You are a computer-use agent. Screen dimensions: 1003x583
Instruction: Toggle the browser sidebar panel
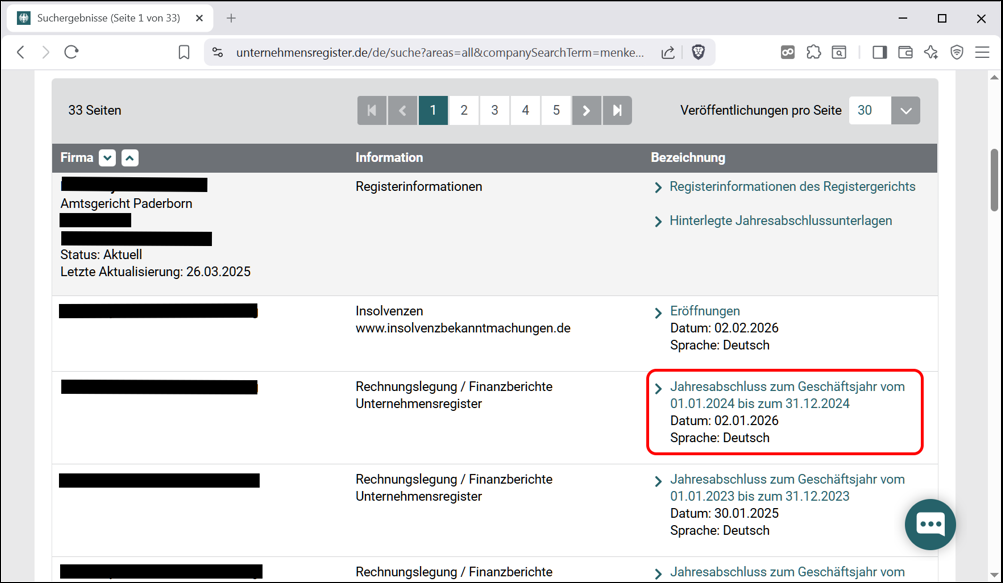click(x=879, y=53)
